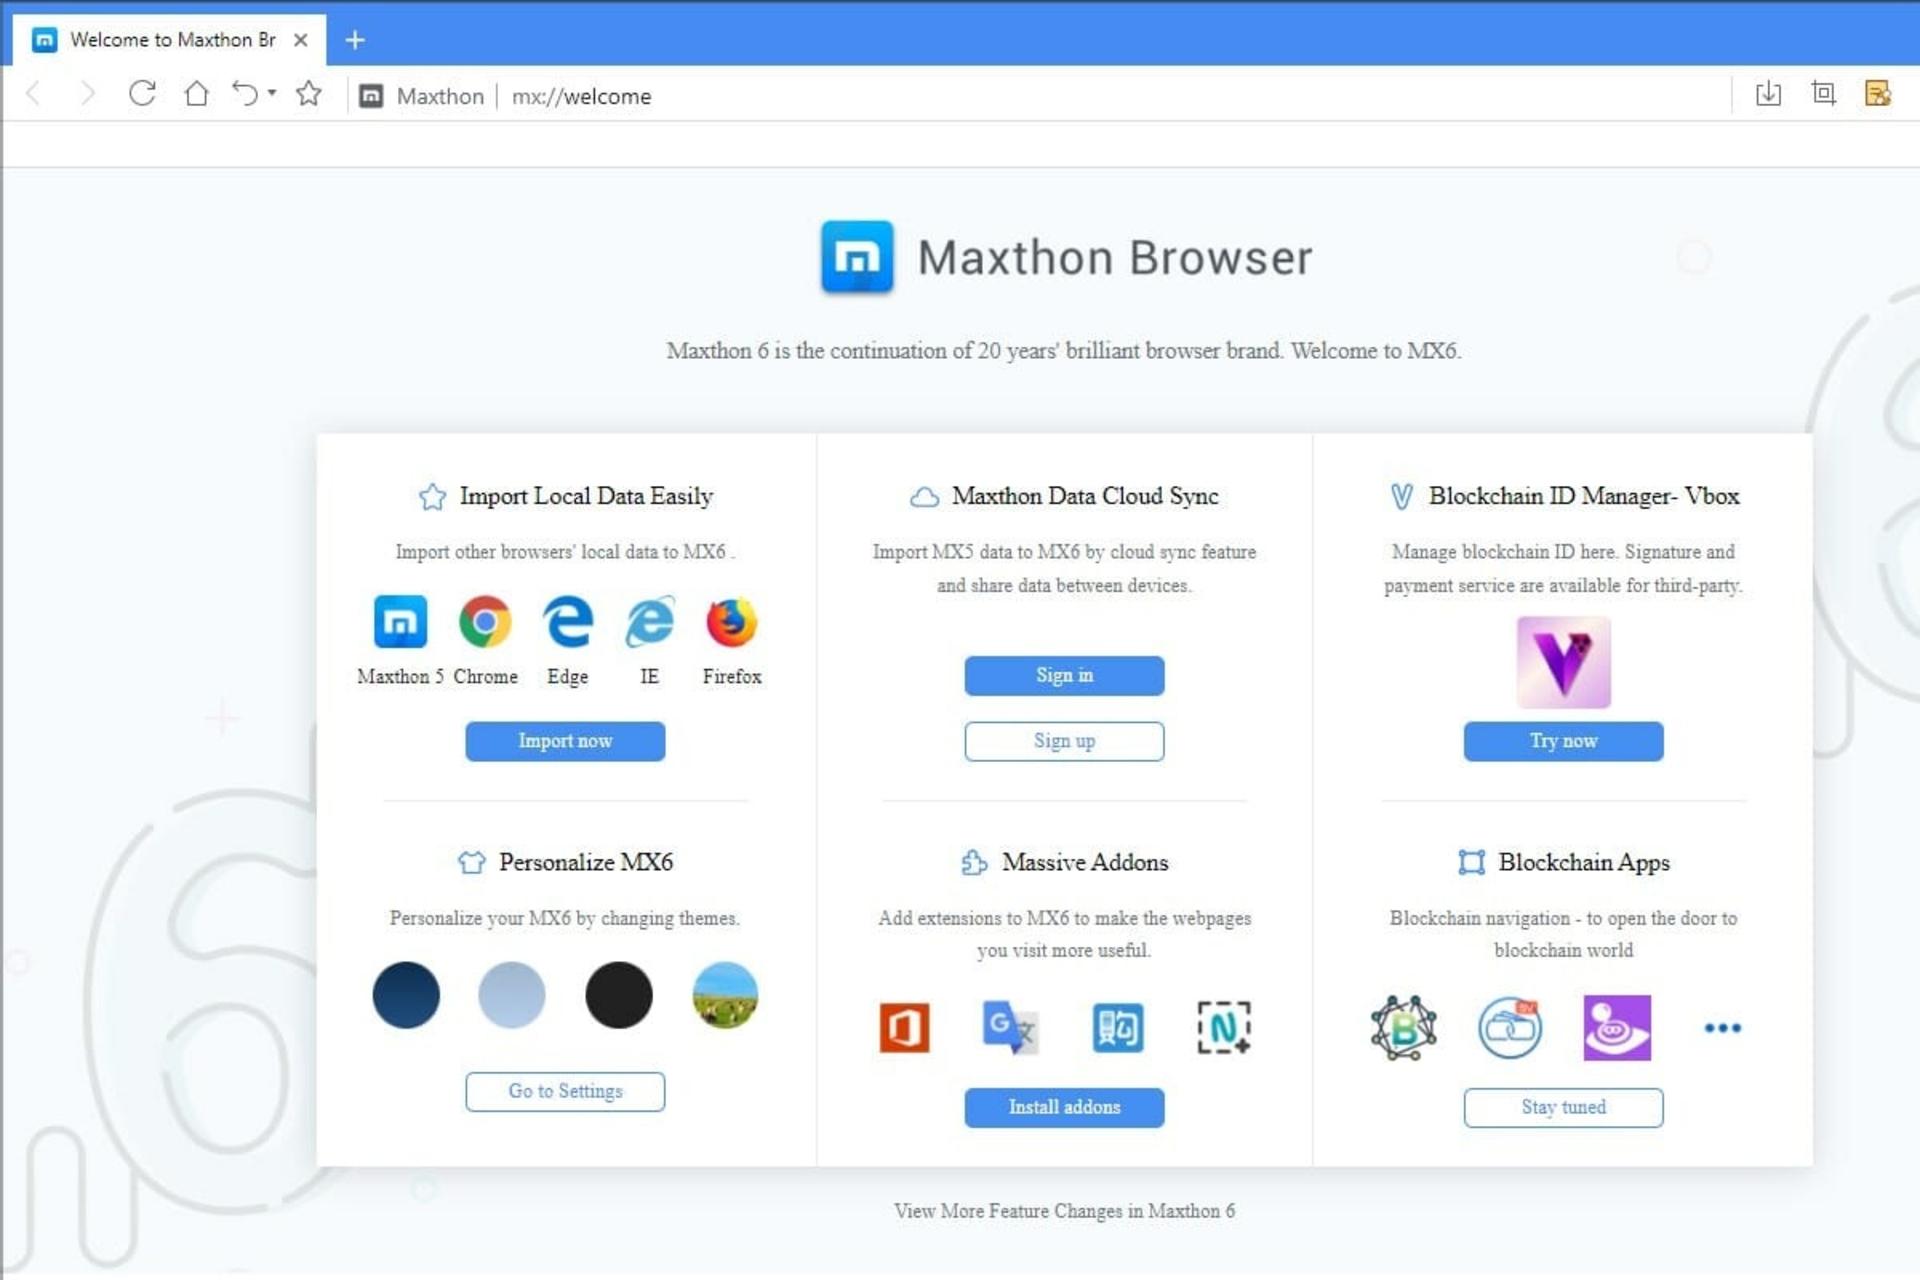Select the Chrome browser icon
Viewport: 1920px width, 1280px height.
(485, 622)
